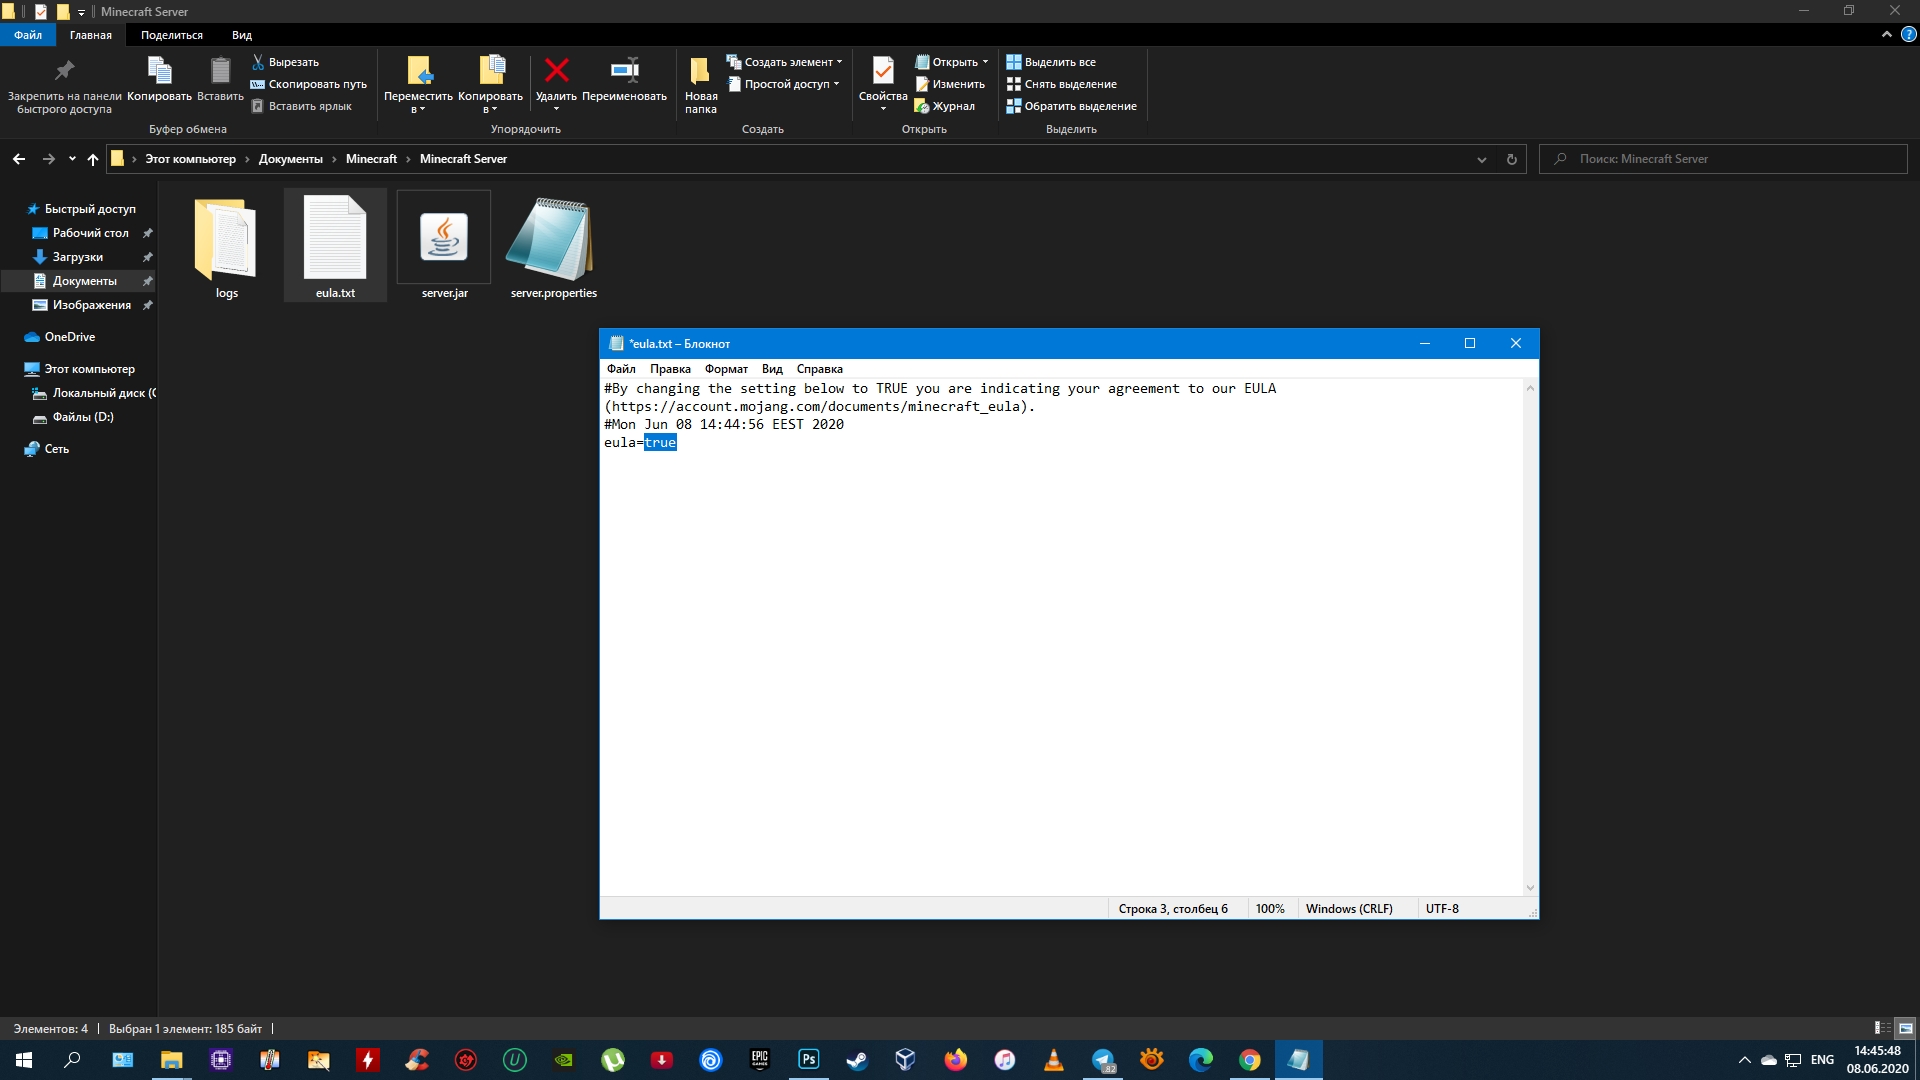1920x1080 pixels.
Task: Select the server.properties file
Action: pos(553,246)
